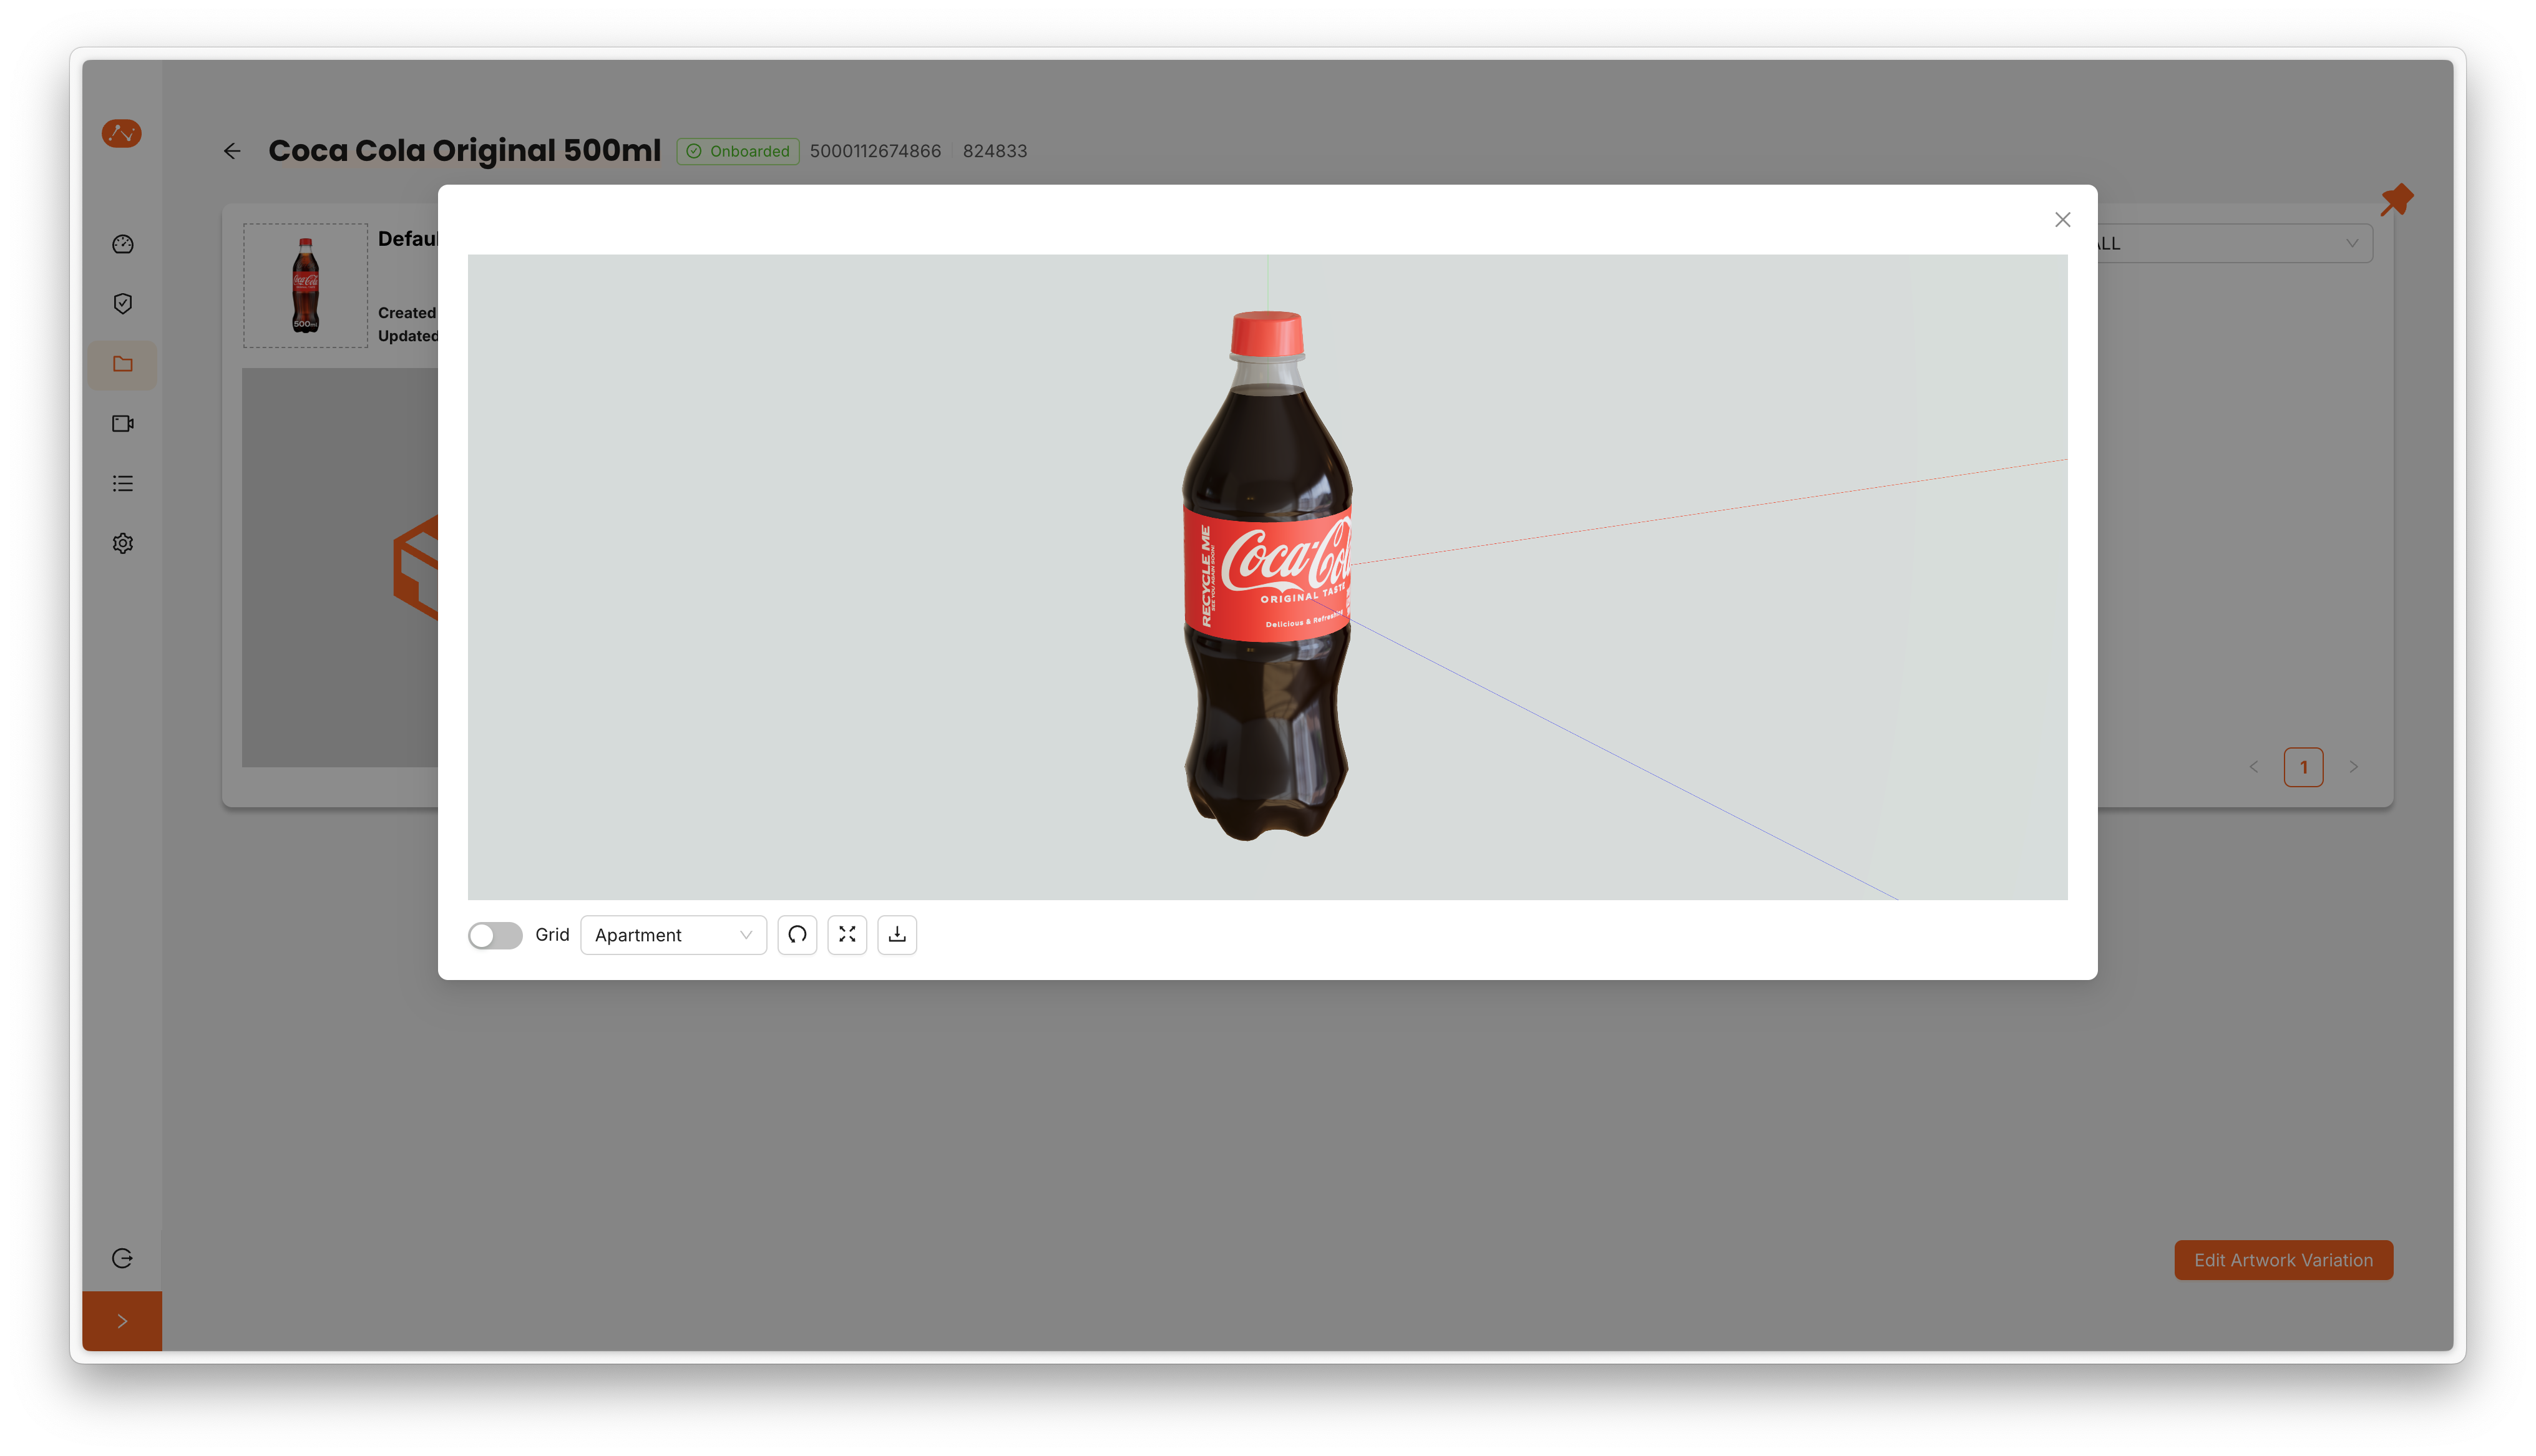Enter fullscreen mode for the 3D viewer
The image size is (2536, 1456).
coord(847,934)
